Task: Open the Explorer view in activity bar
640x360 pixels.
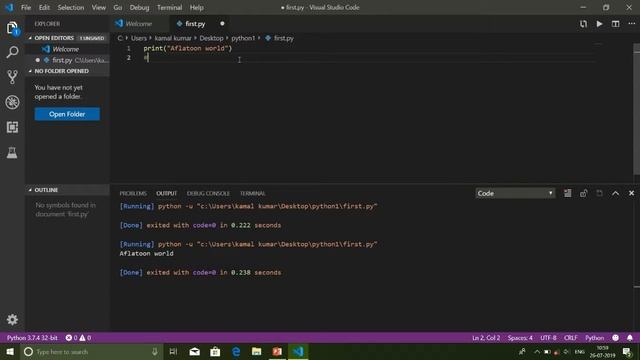Action: click(x=12, y=28)
